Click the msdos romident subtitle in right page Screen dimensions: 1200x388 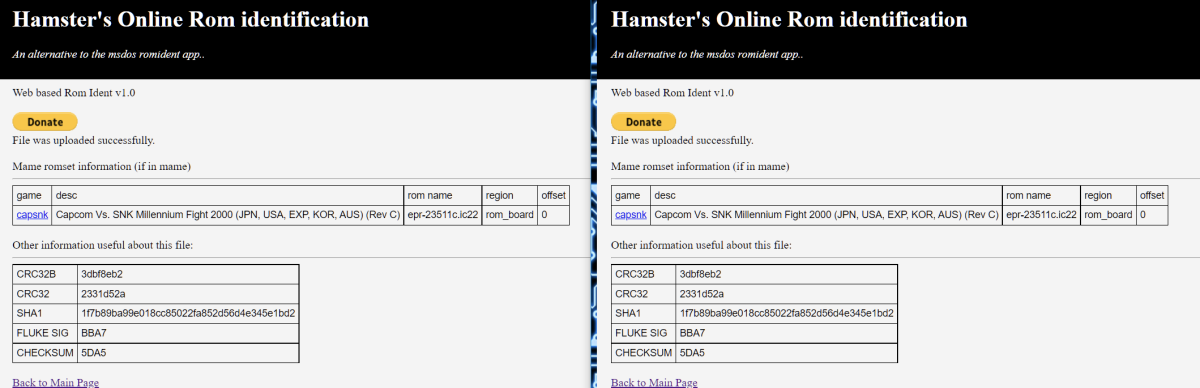tap(707, 54)
